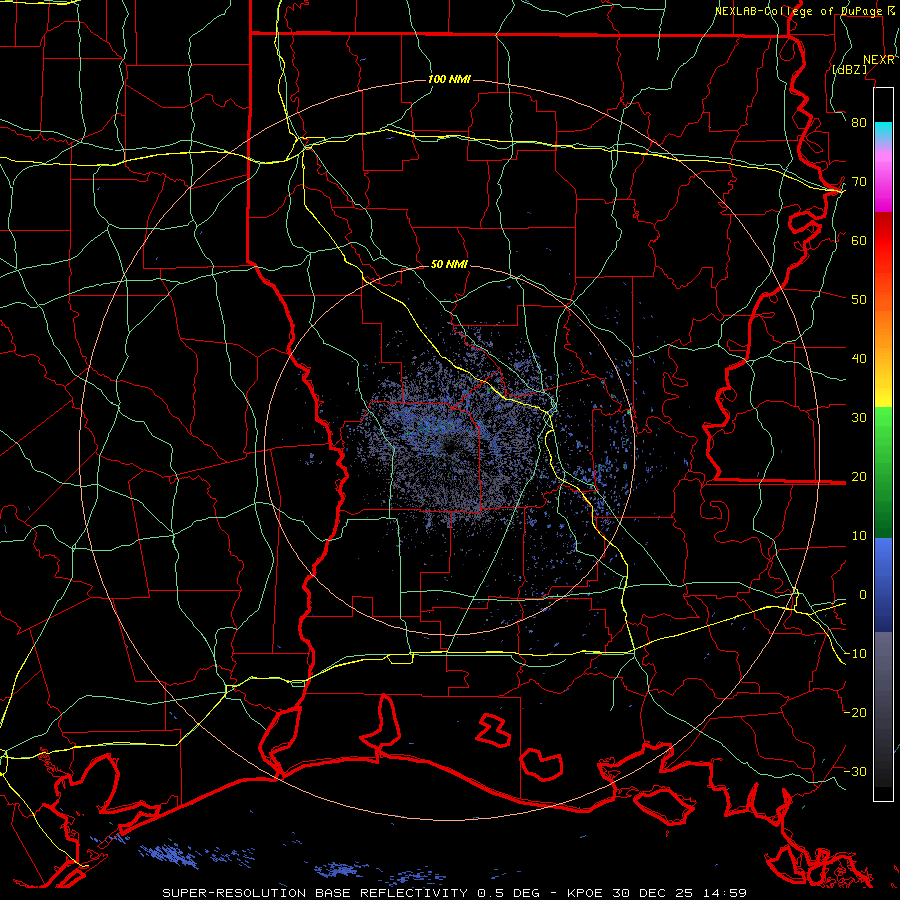Click the NEXR label above the color legend
Screen dimensions: 900x900
point(879,60)
